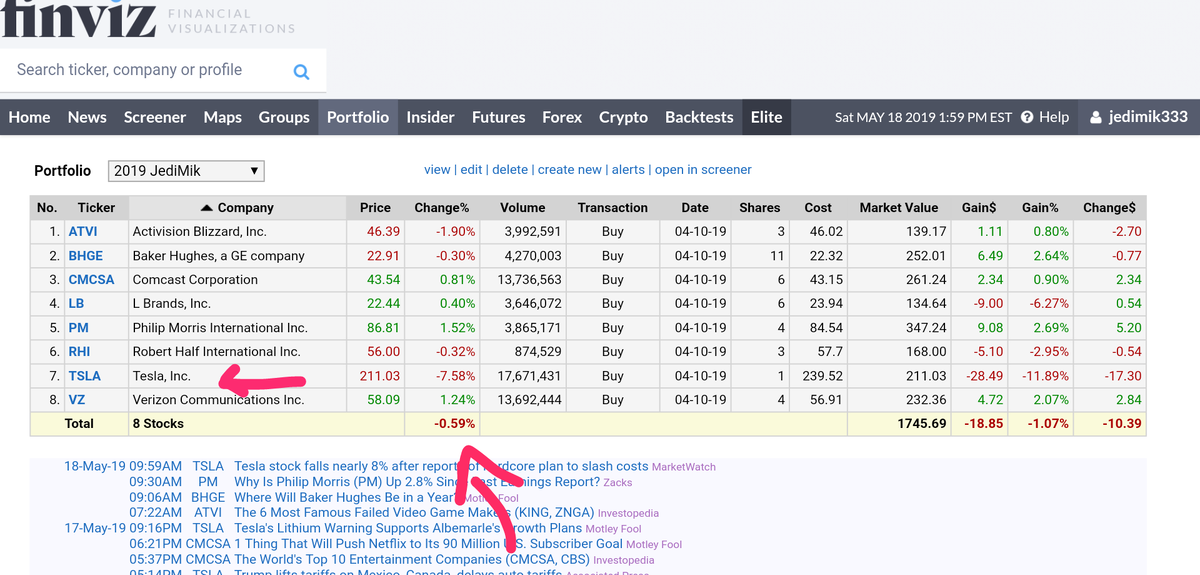
Task: Click the user profile icon beside jedimik333
Action: coord(1096,117)
